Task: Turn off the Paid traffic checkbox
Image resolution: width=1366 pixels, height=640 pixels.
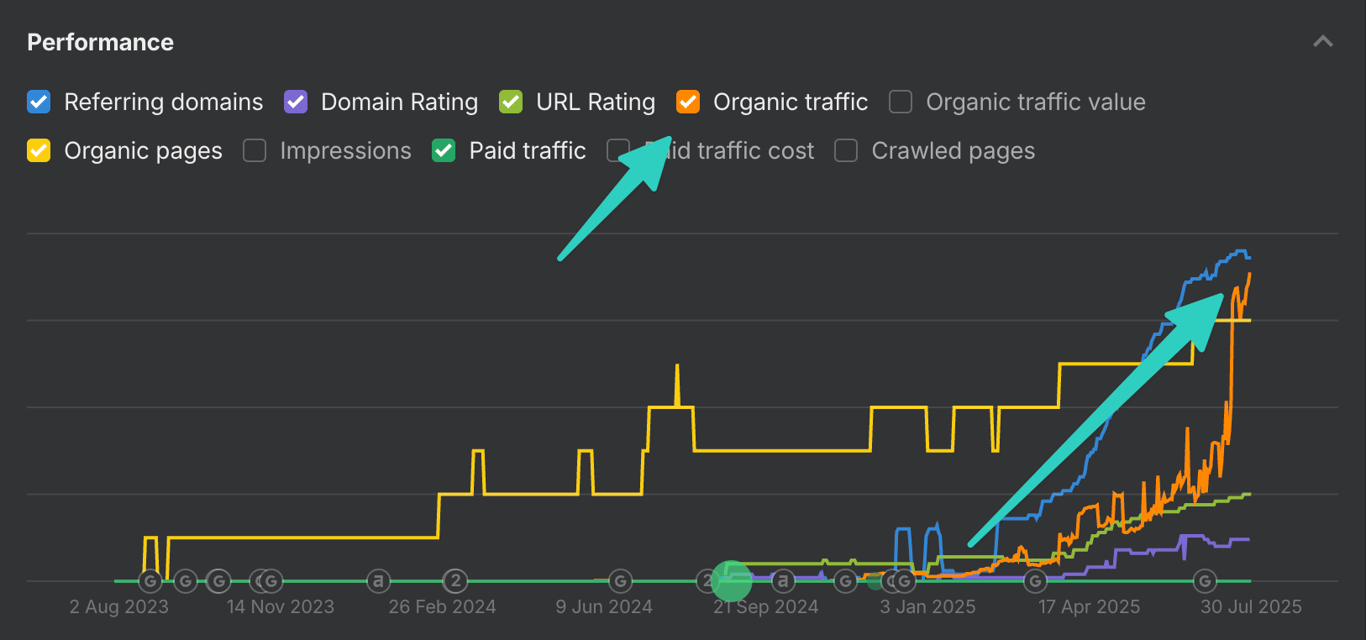Action: pyautogui.click(x=444, y=151)
